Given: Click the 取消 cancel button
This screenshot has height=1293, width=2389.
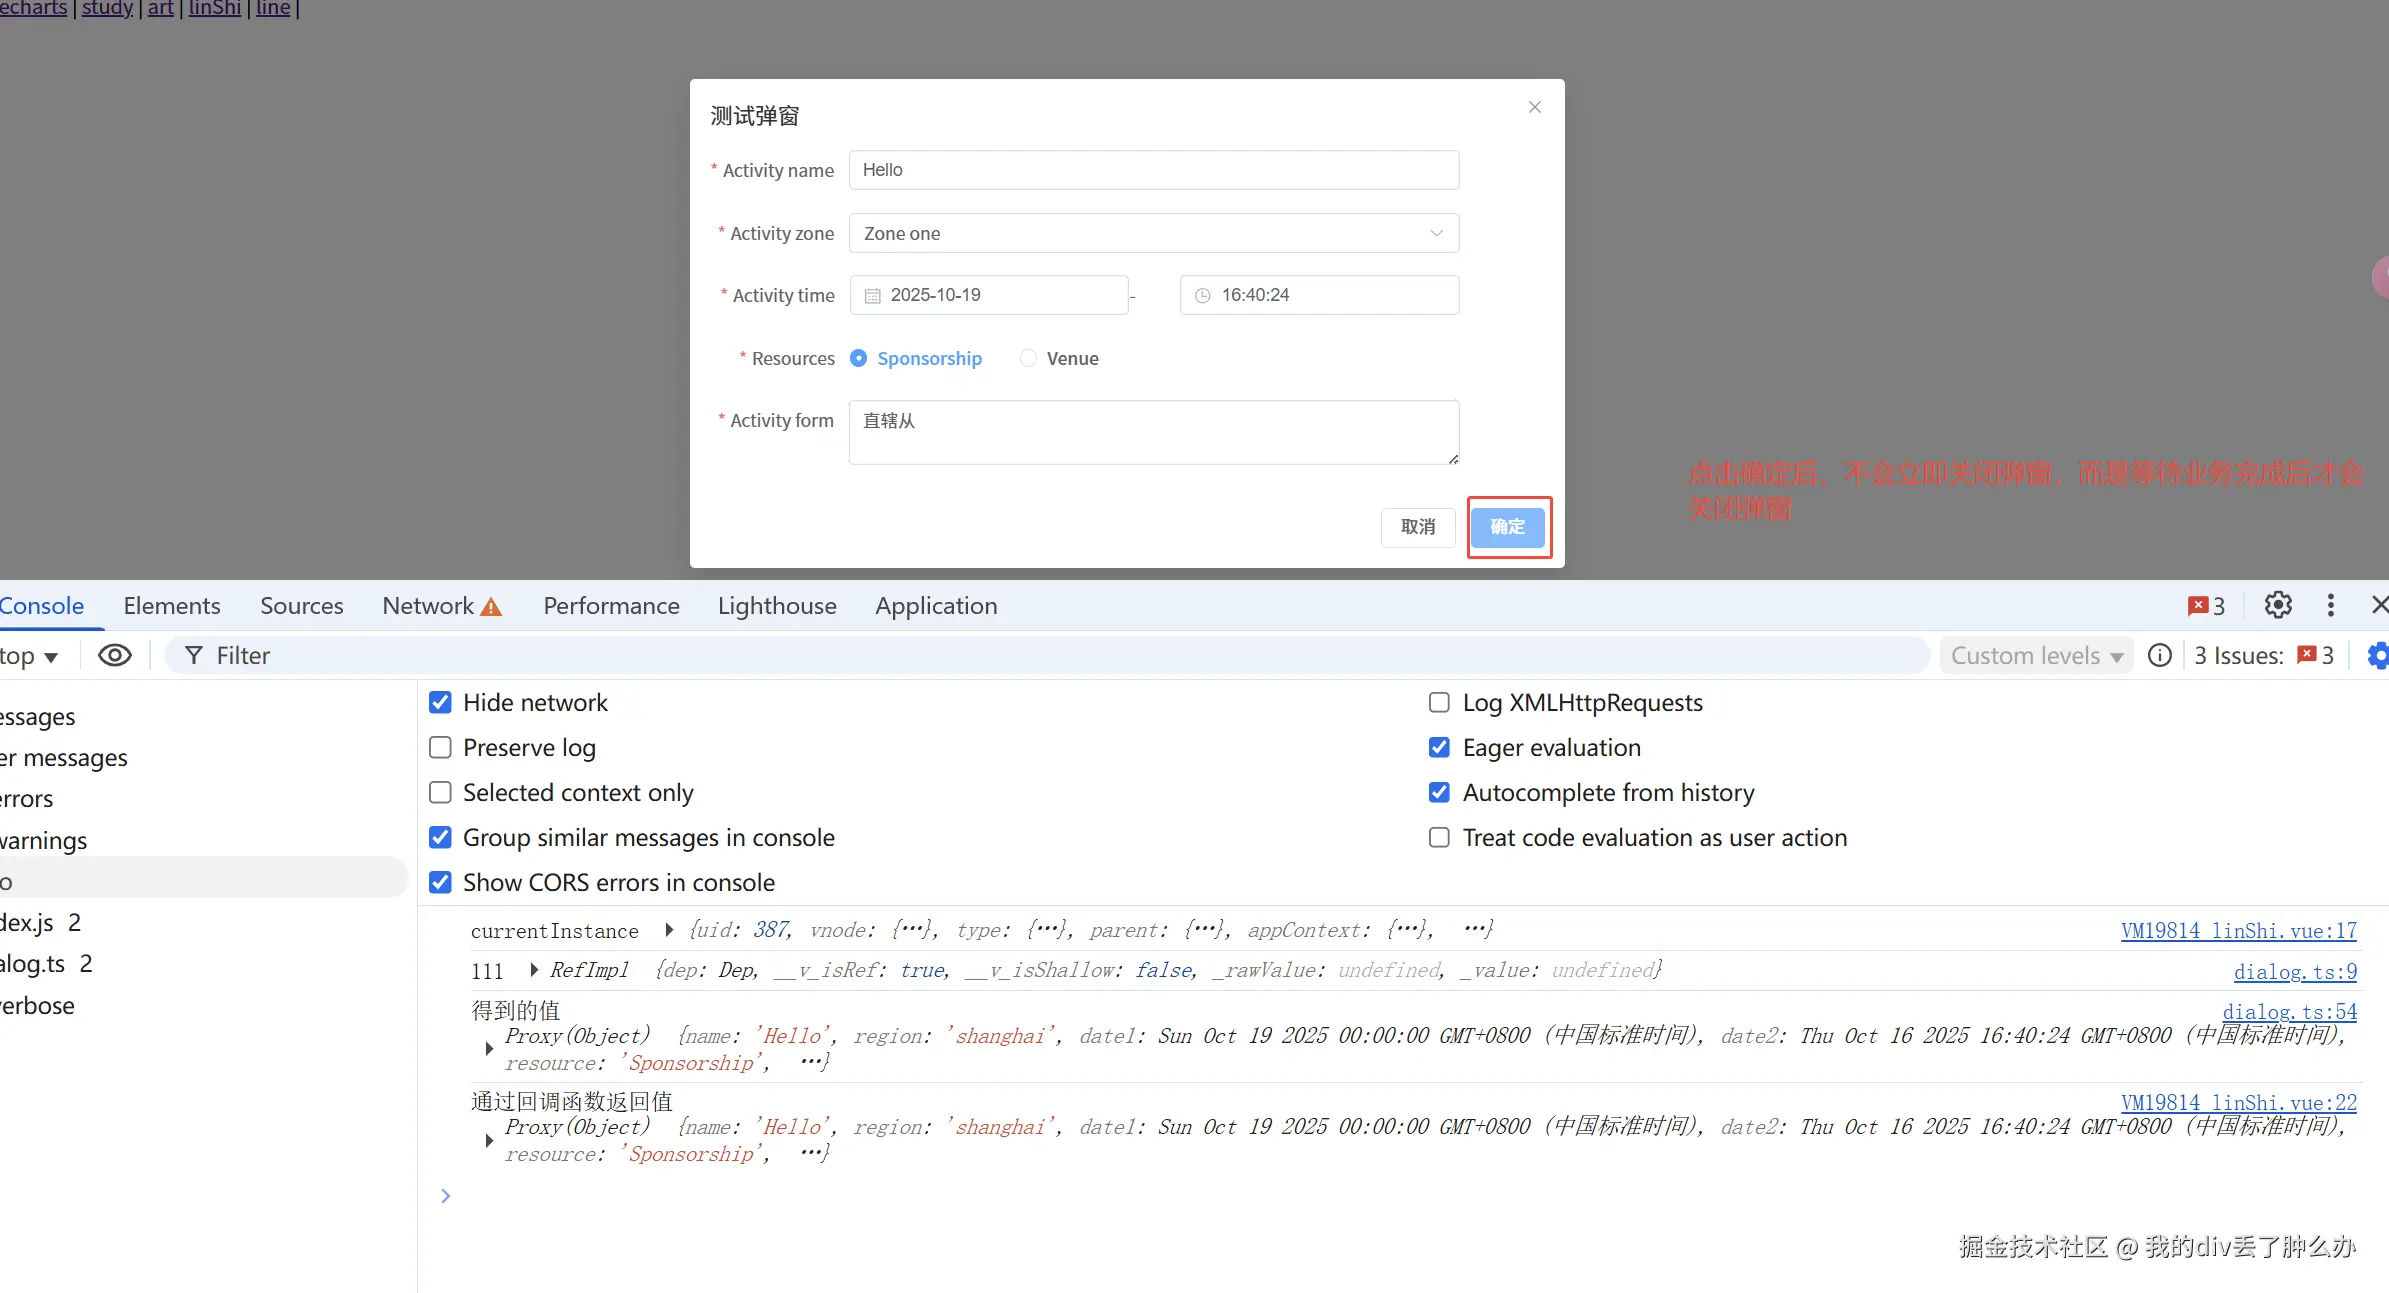Looking at the screenshot, I should click(x=1417, y=527).
